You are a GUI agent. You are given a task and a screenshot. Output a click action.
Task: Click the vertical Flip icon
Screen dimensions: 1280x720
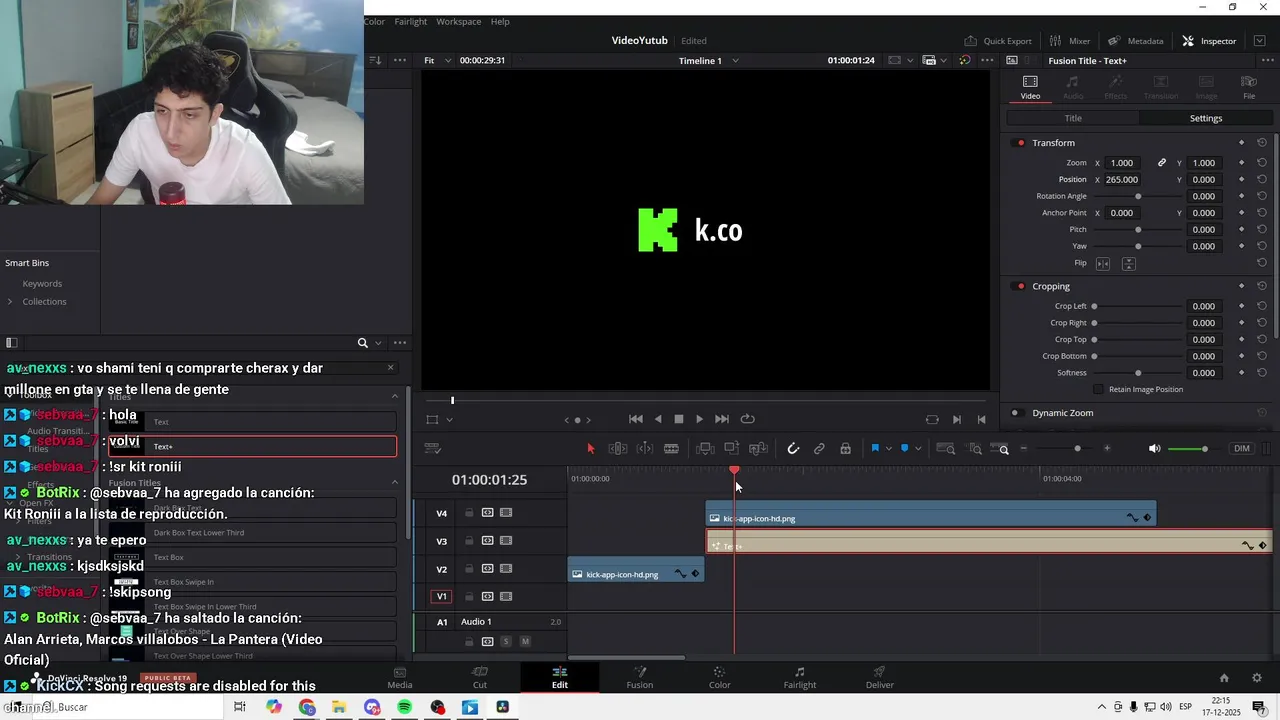1129,263
